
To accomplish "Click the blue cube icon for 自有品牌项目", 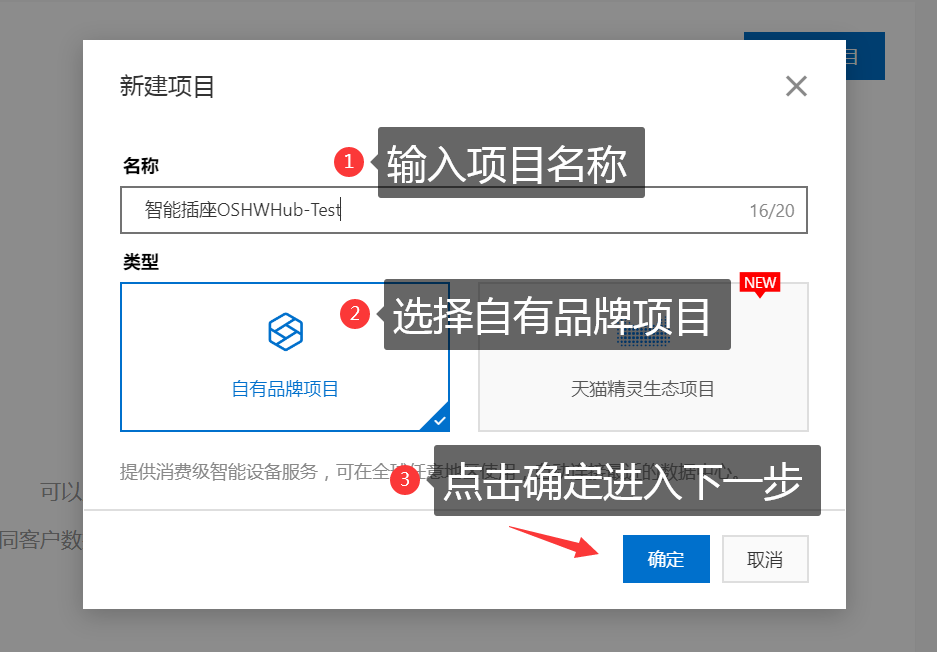I will point(286,332).
